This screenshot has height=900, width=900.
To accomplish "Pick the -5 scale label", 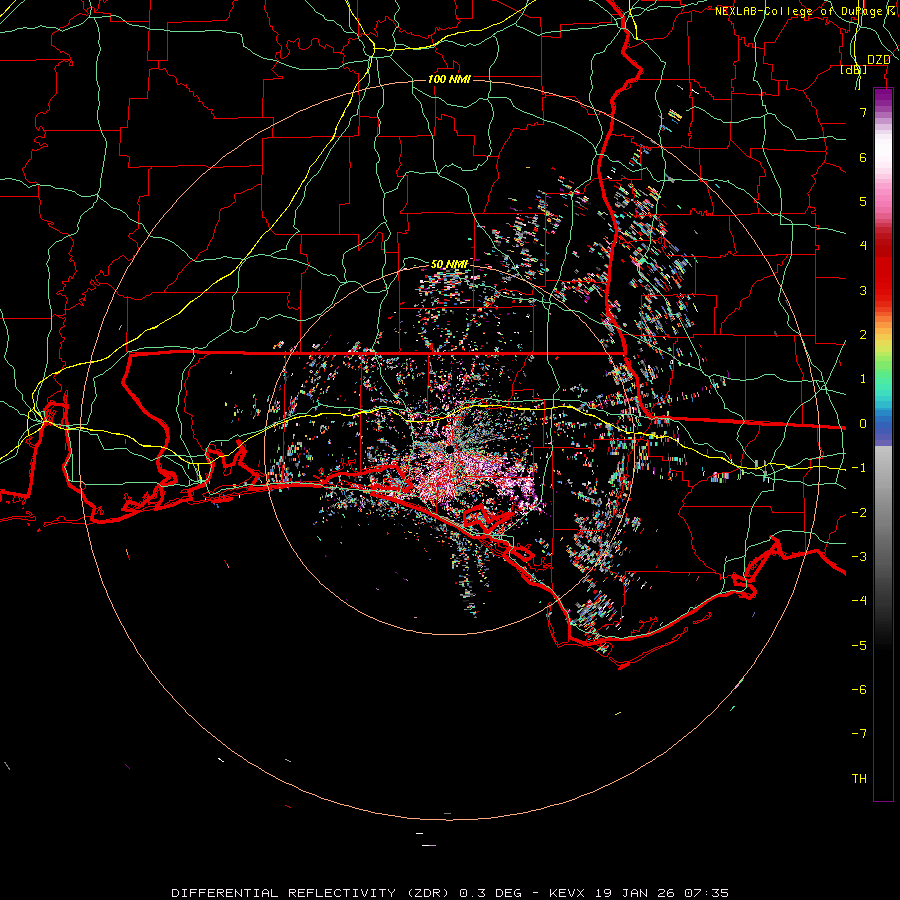I will [859, 645].
